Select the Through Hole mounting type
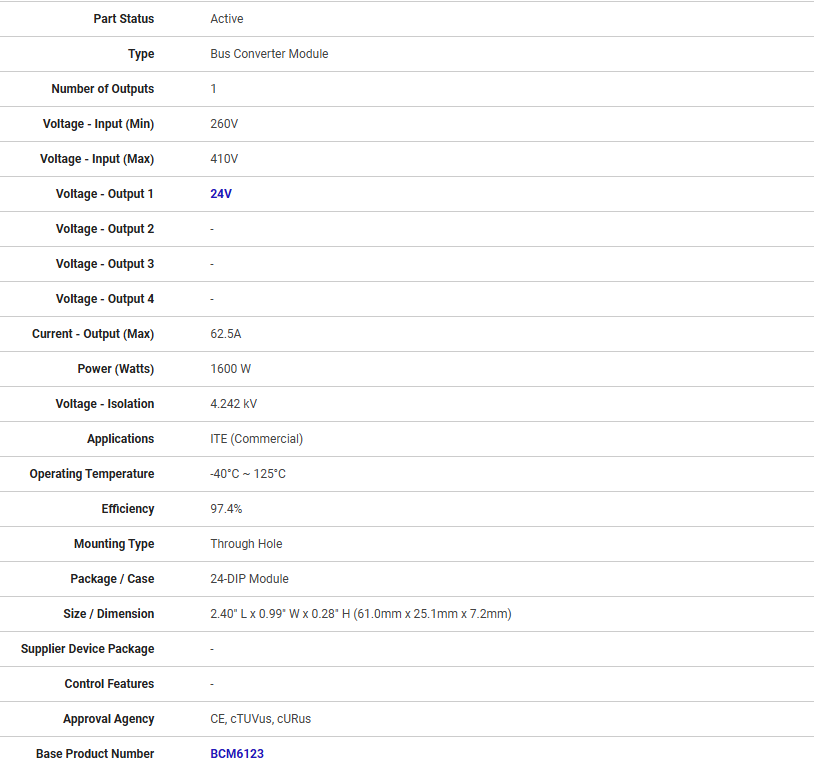The image size is (814, 765). pos(246,544)
